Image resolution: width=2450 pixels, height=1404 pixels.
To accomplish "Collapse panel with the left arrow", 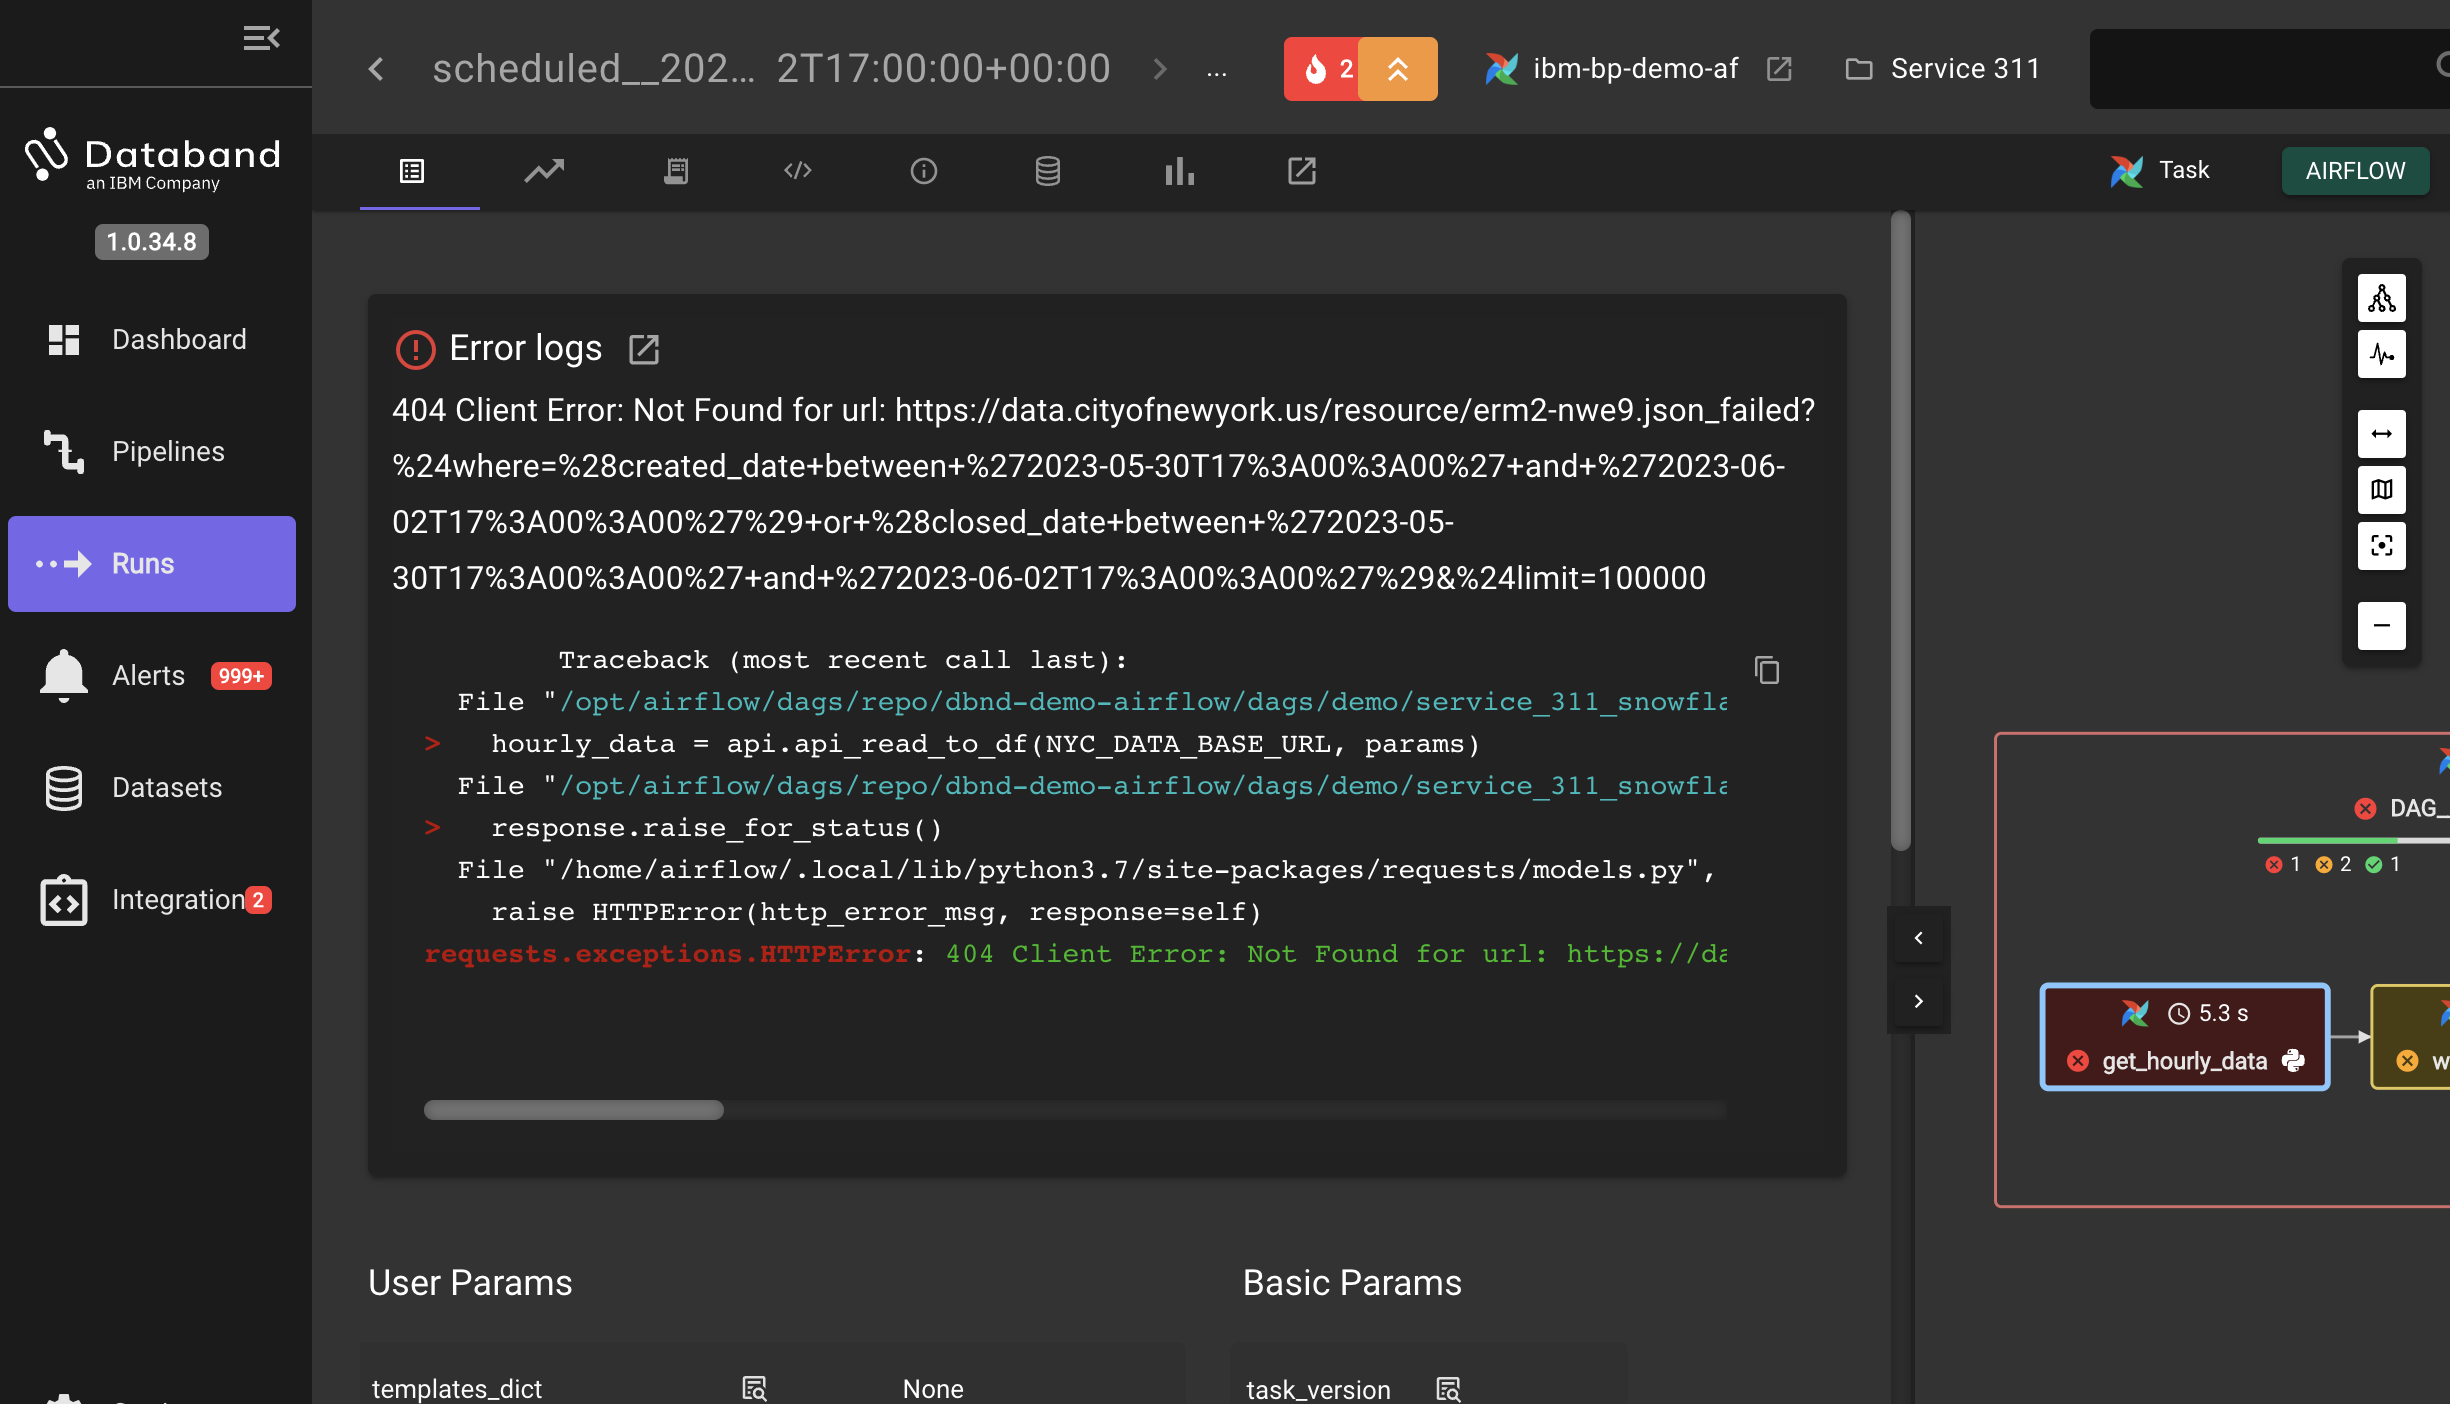I will tap(1918, 938).
